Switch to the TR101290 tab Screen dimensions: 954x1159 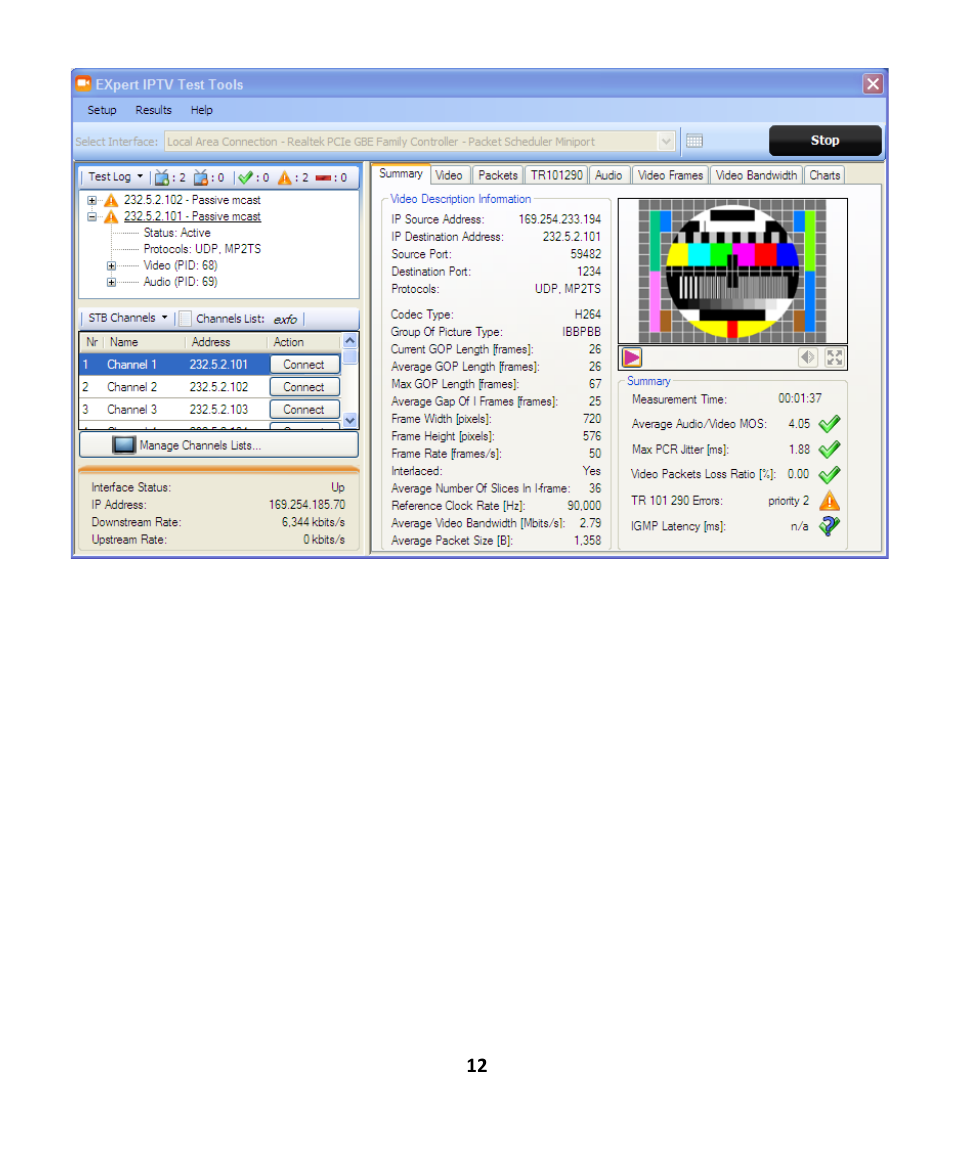556,175
